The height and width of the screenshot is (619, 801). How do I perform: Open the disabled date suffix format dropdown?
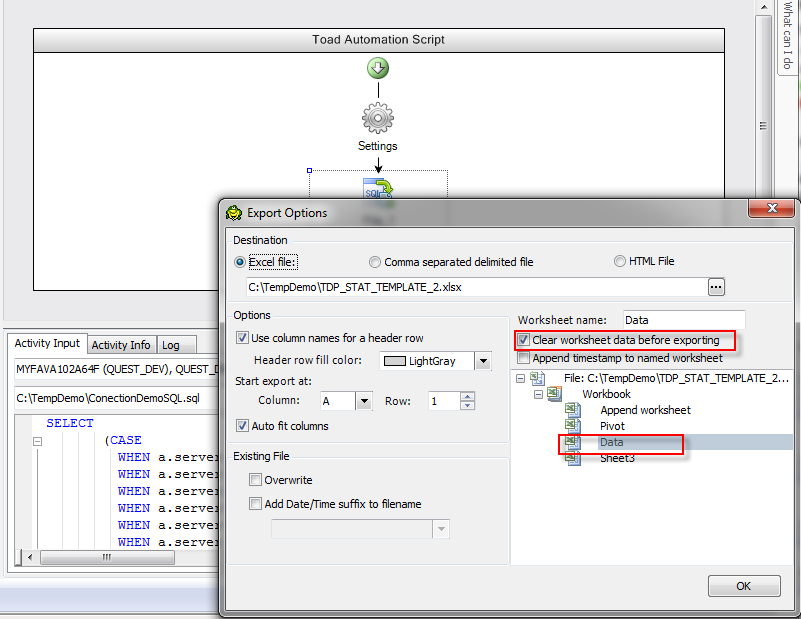(x=441, y=529)
